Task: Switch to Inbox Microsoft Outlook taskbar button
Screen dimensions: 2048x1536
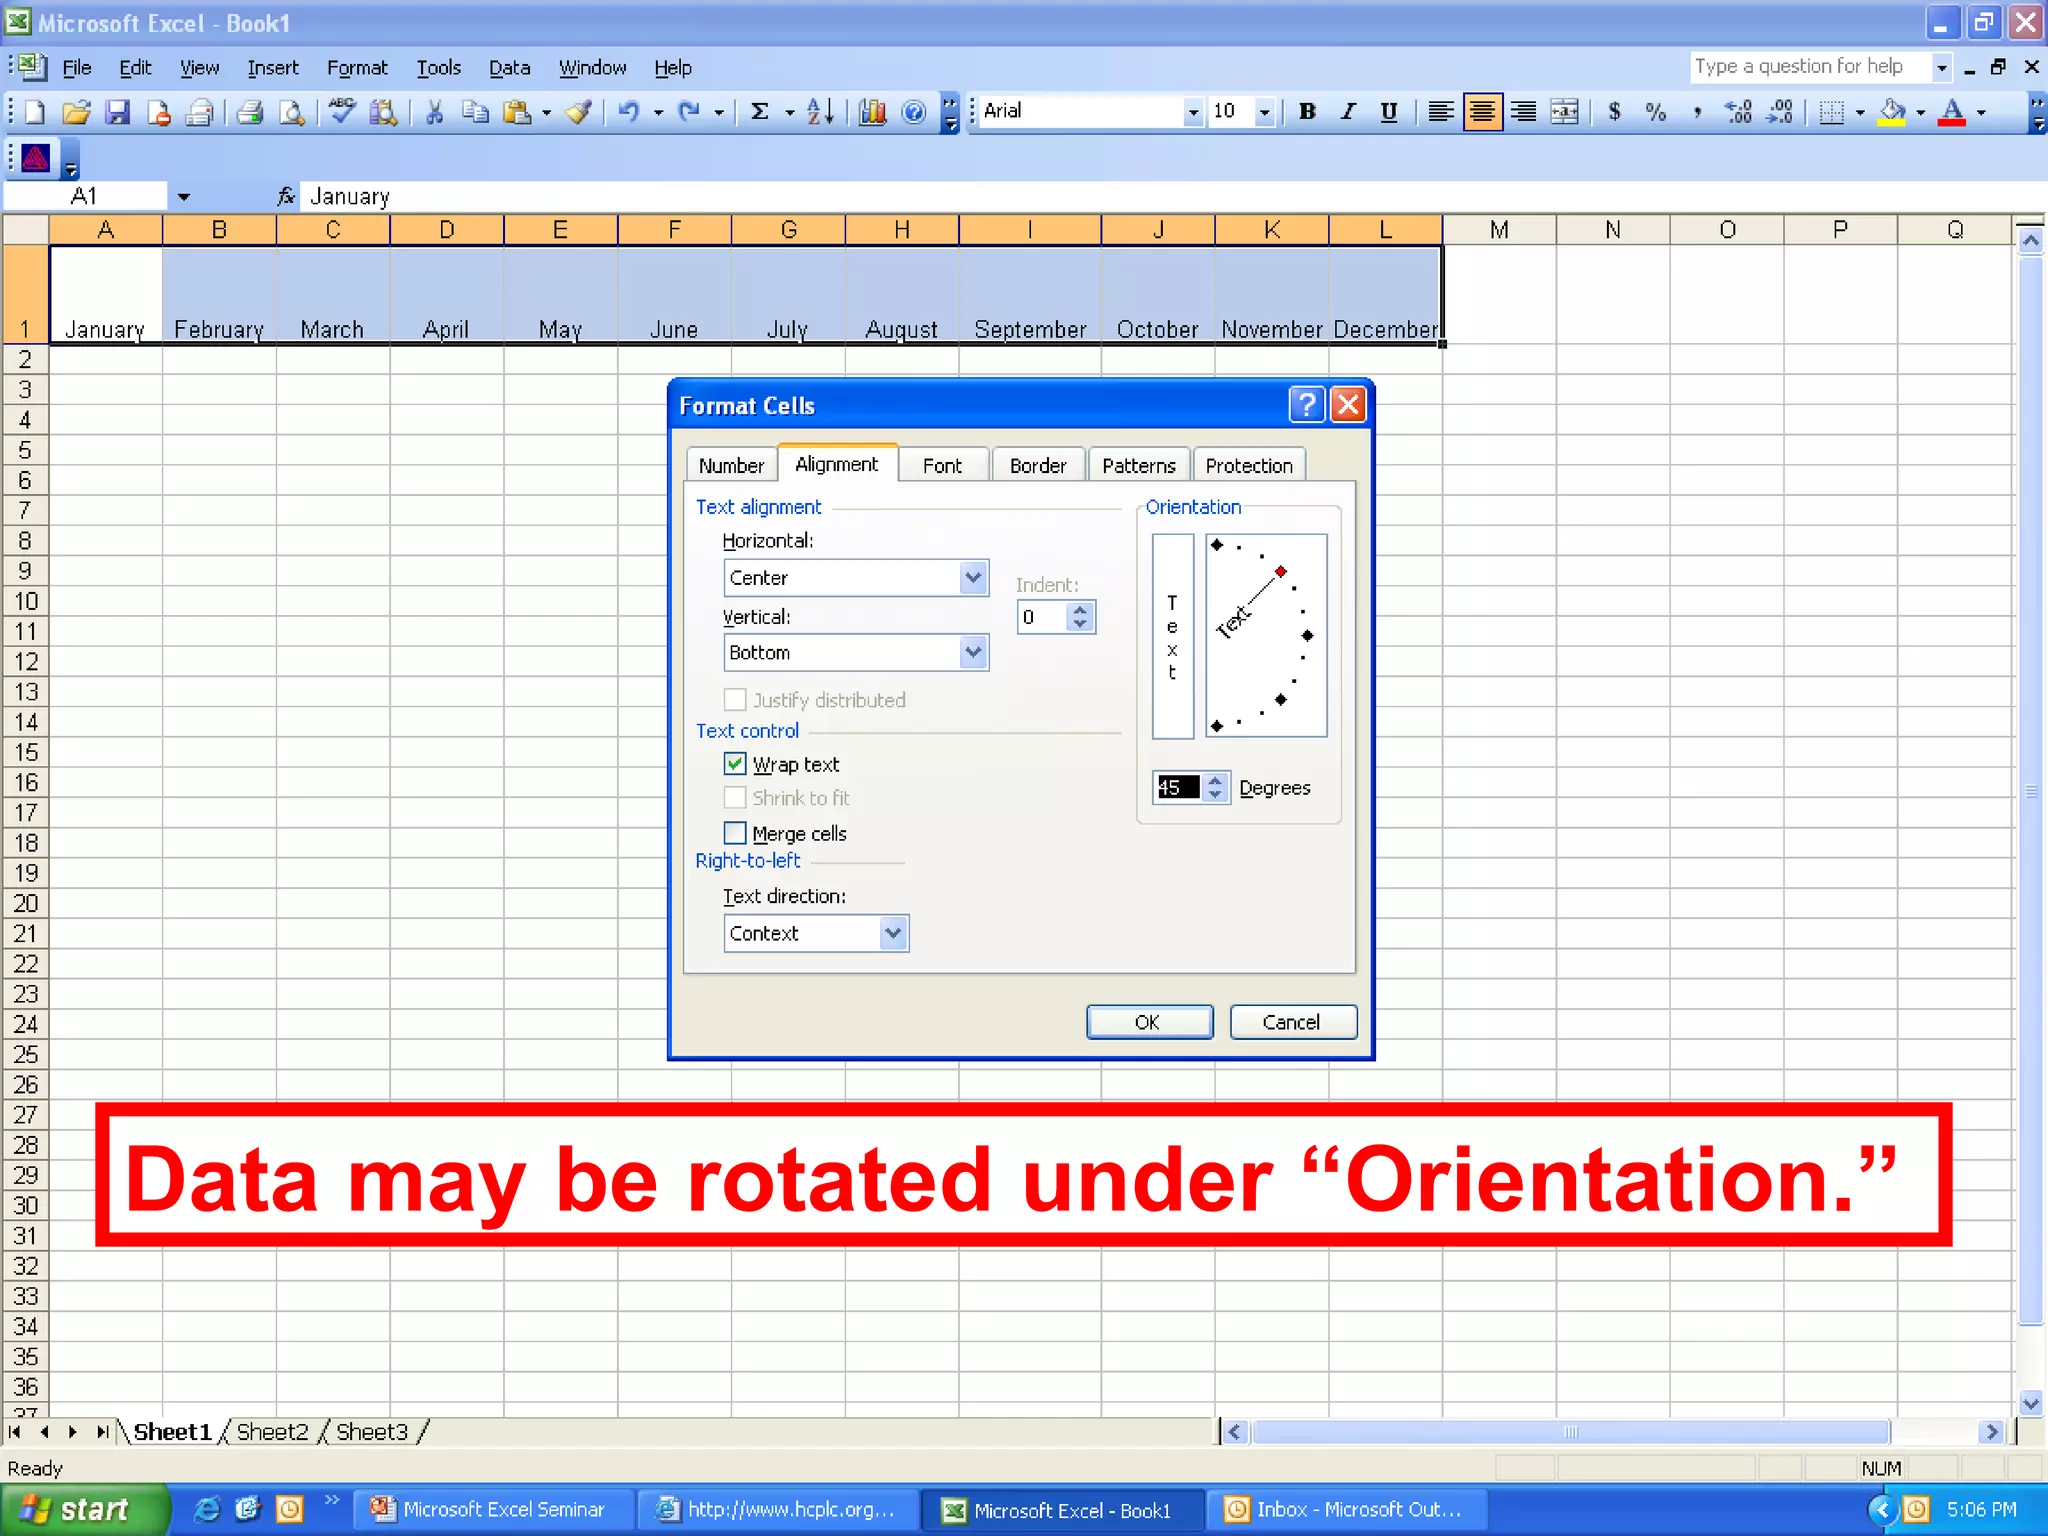Action: click(x=1347, y=1510)
